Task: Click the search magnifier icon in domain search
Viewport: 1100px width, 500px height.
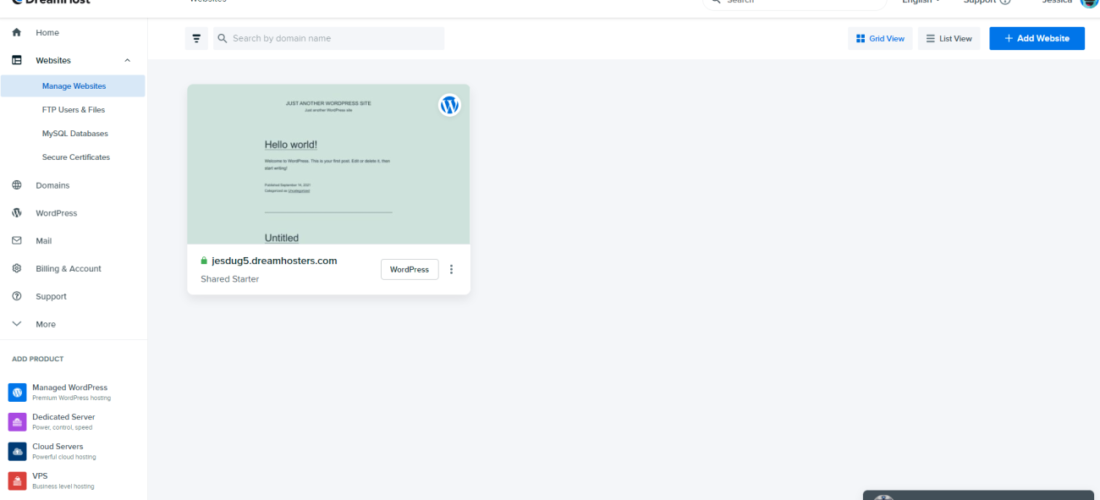Action: [x=222, y=39]
